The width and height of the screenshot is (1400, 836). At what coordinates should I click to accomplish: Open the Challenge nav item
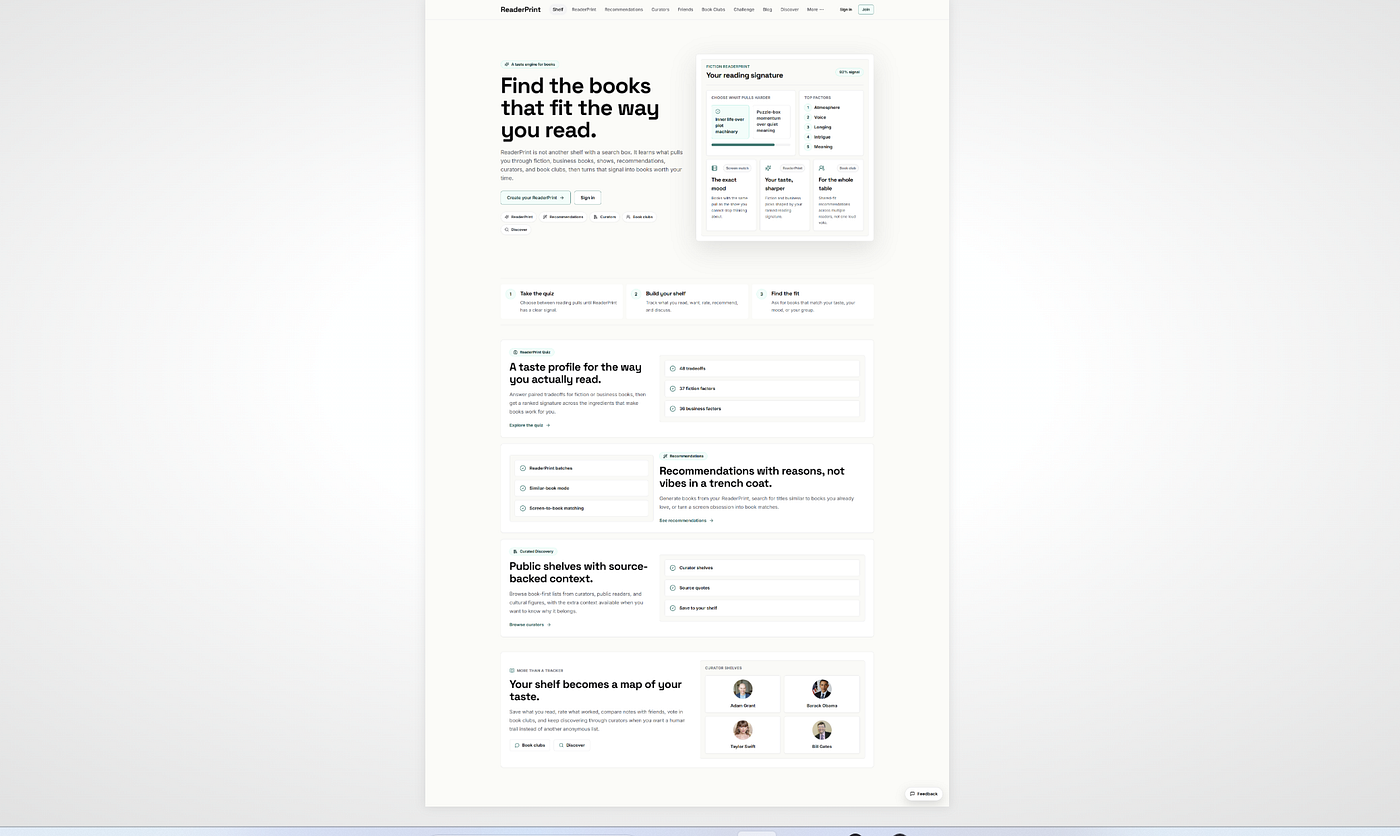[744, 9]
